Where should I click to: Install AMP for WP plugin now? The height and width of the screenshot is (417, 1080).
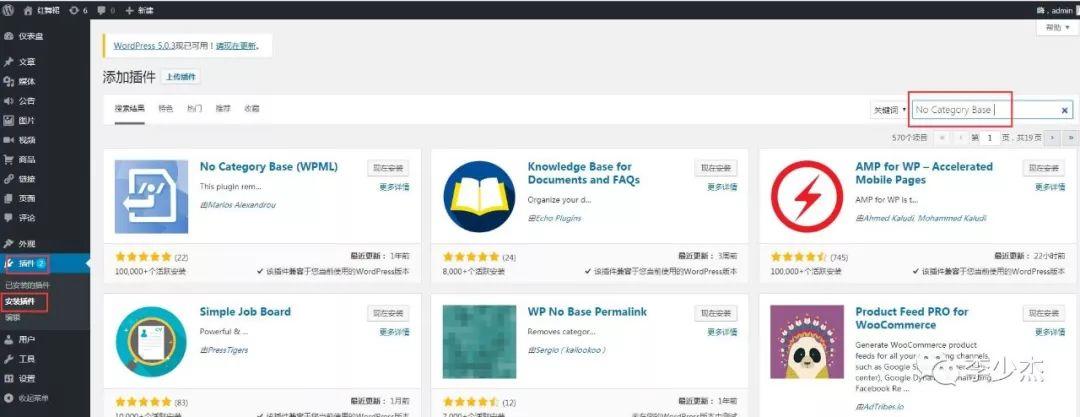(x=1043, y=168)
